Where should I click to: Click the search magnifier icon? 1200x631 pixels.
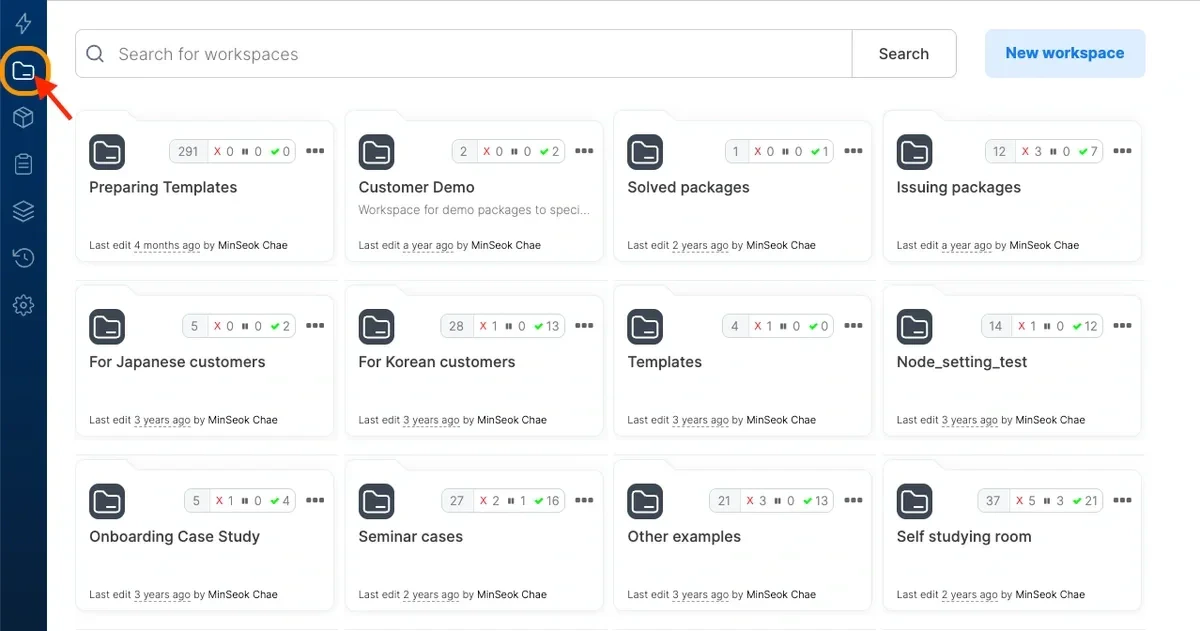click(95, 53)
